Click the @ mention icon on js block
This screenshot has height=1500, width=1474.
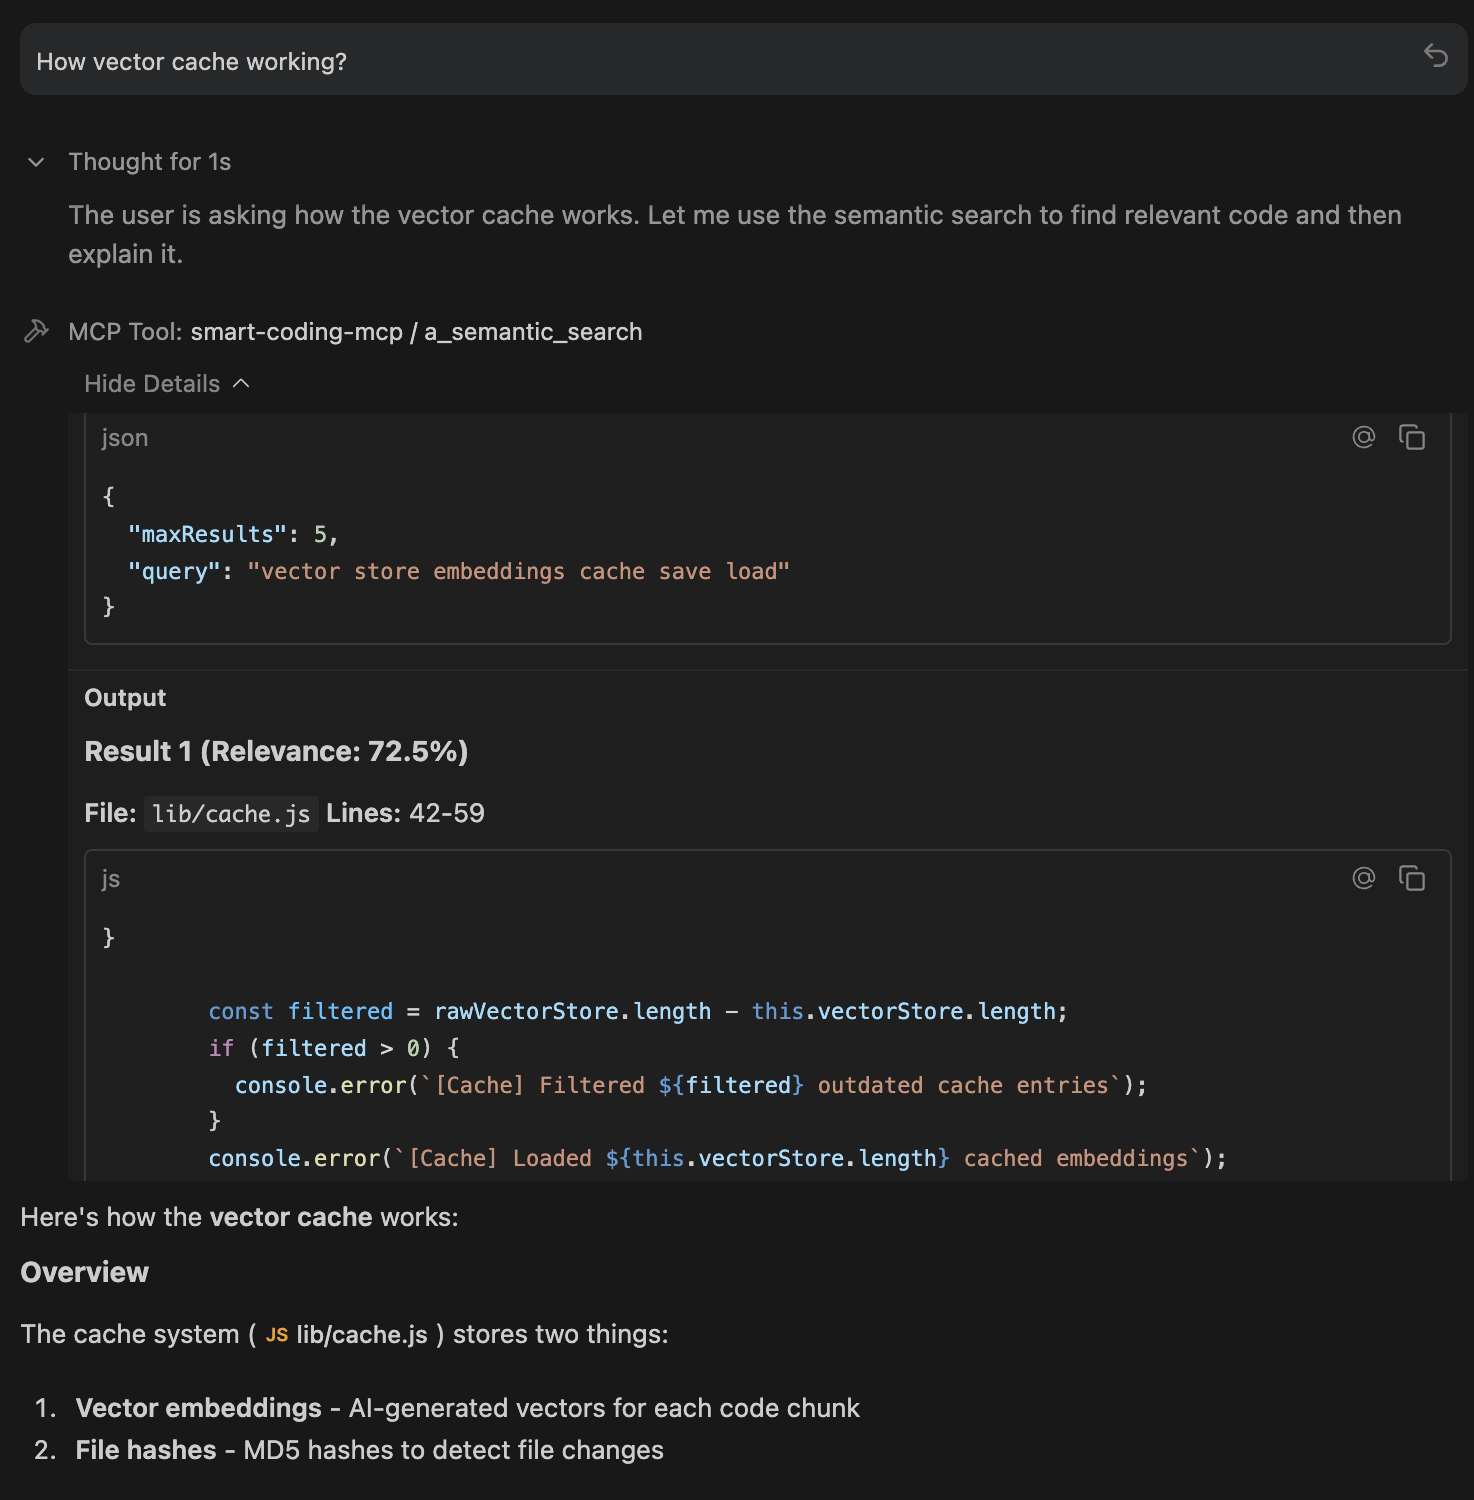(x=1364, y=878)
